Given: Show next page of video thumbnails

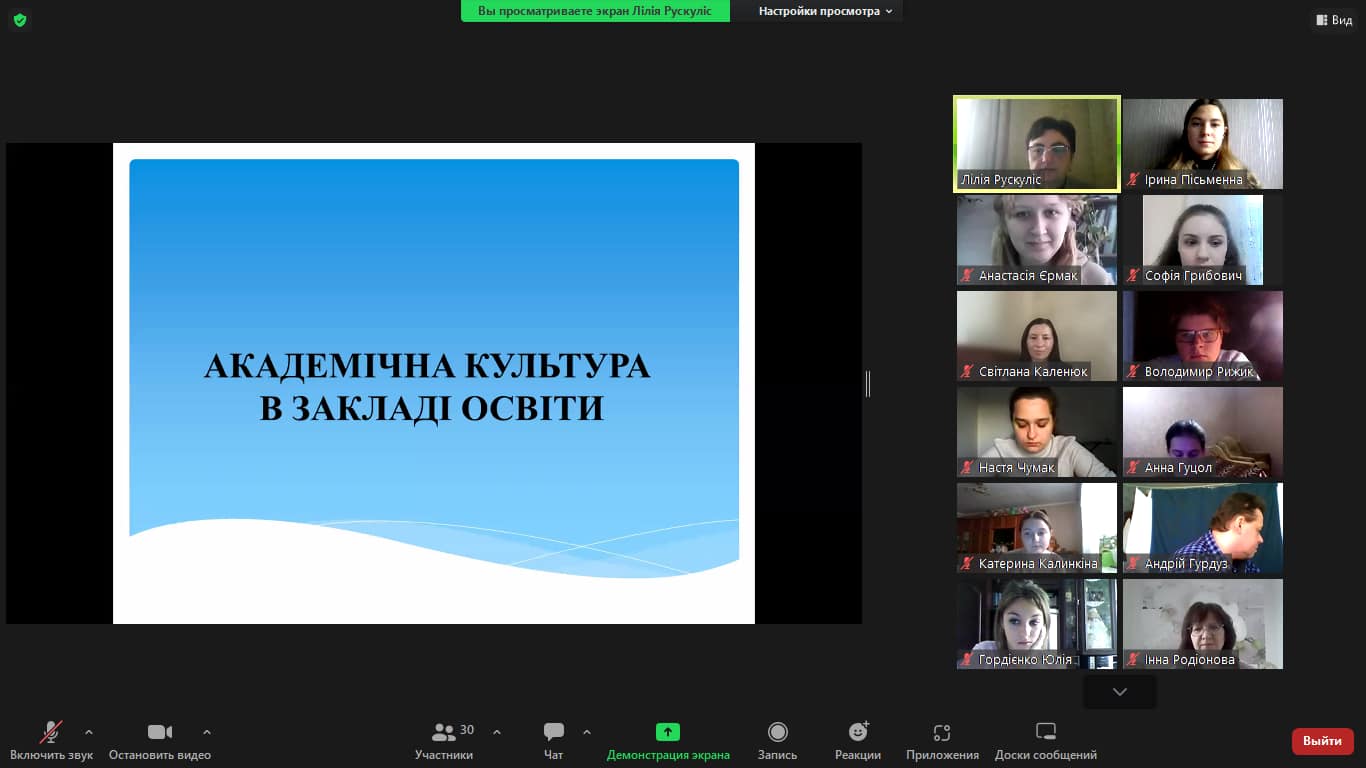Looking at the screenshot, I should (x=1120, y=691).
